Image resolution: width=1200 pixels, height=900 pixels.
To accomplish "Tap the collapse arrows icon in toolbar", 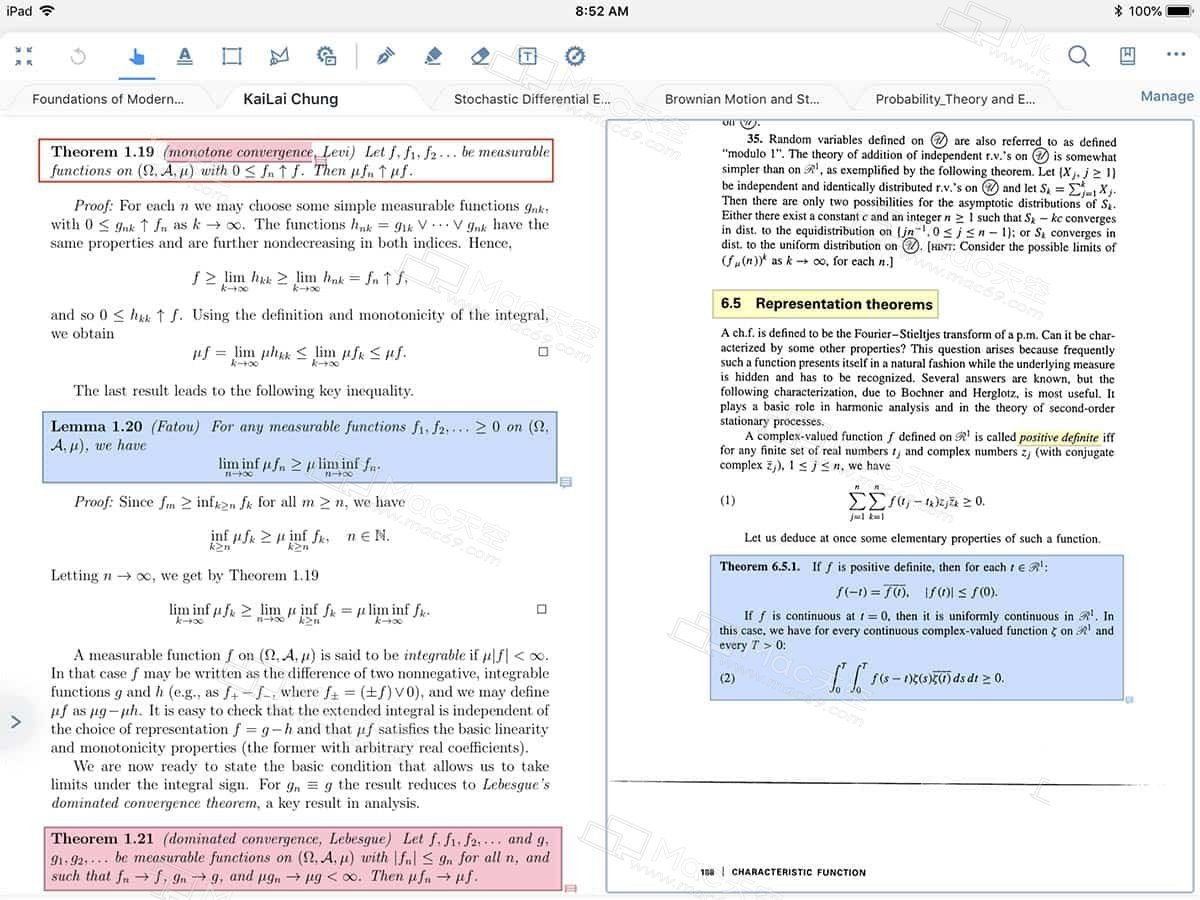I will pos(24,56).
